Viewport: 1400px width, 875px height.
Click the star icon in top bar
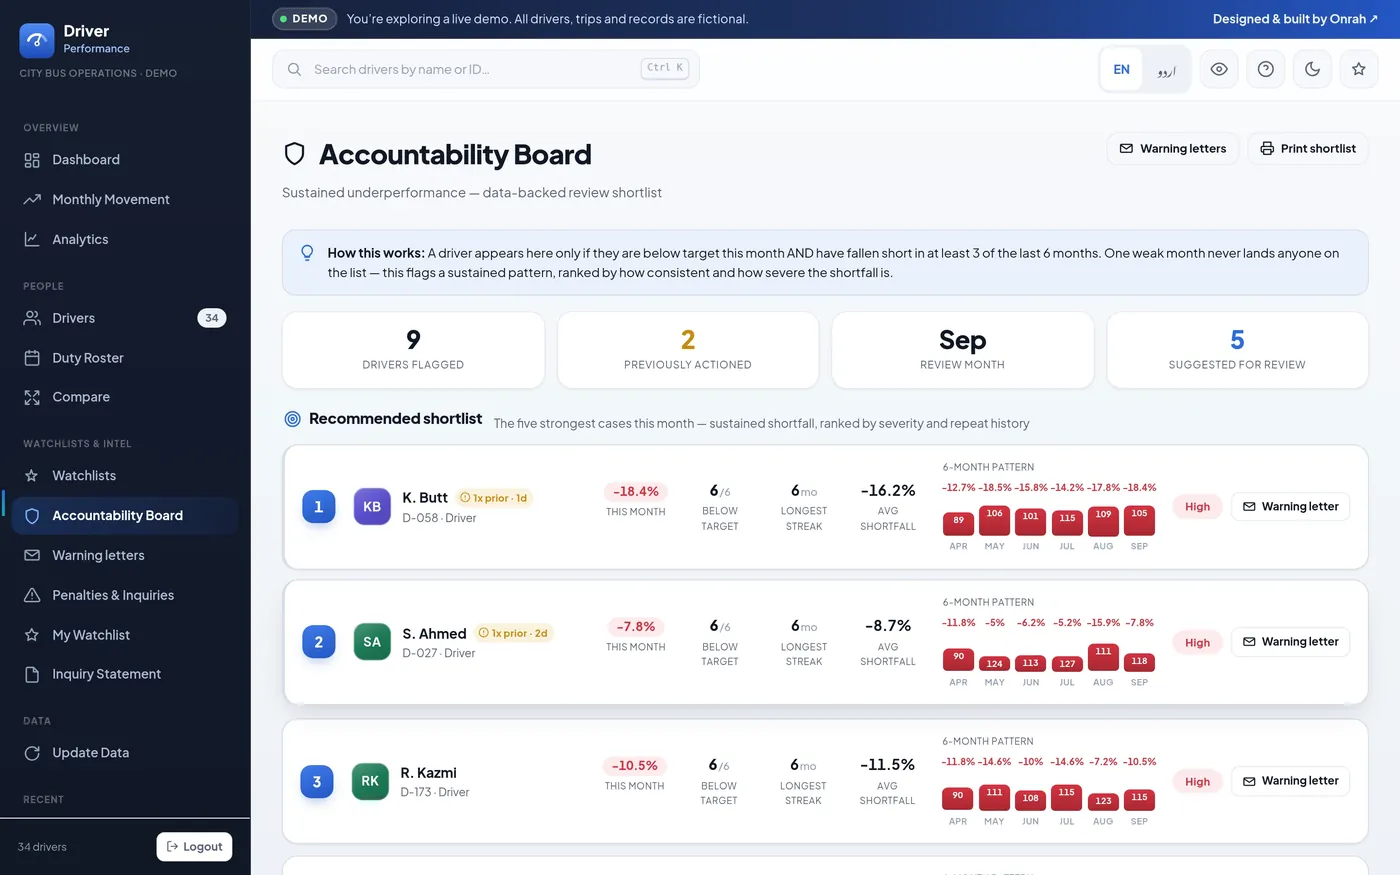(1358, 69)
